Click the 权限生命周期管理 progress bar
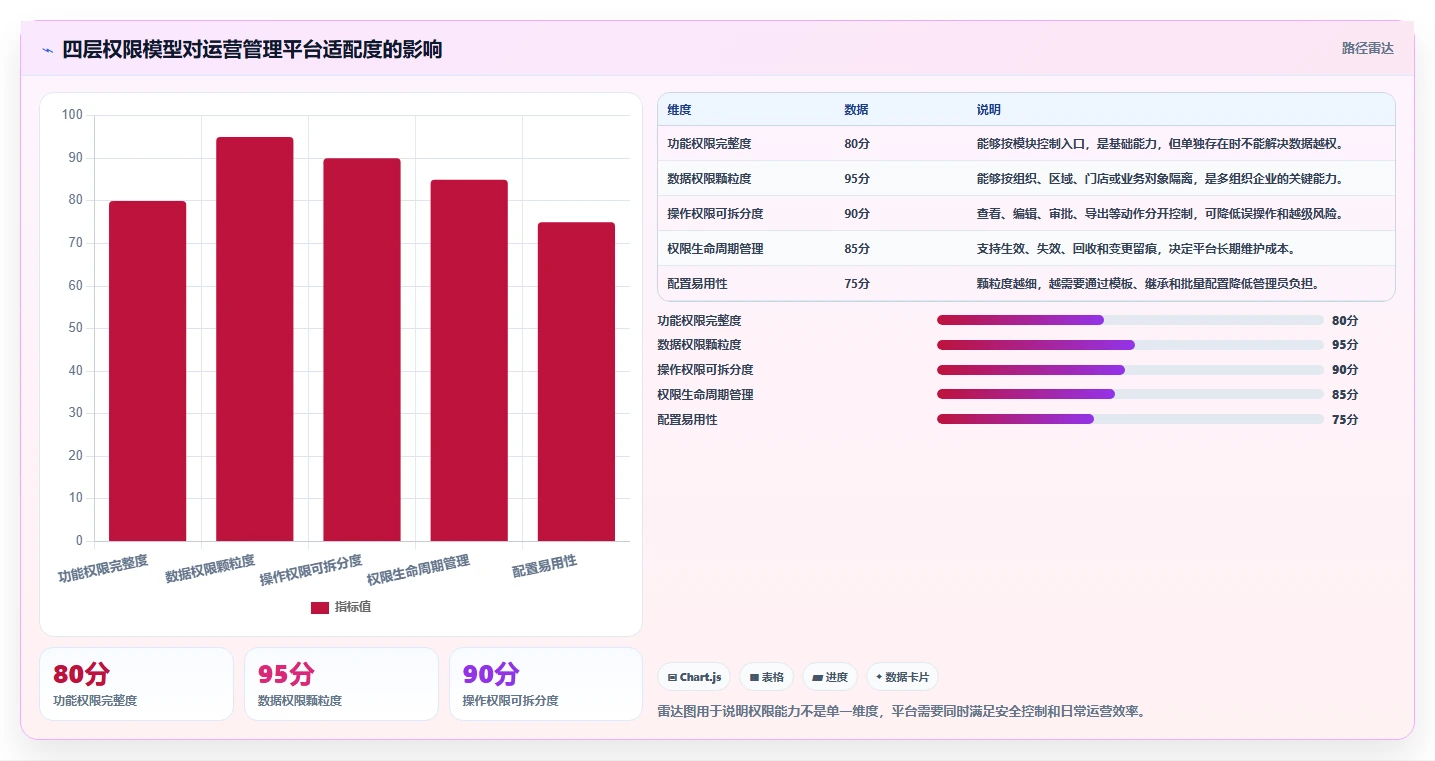1435x761 pixels. pos(1130,394)
